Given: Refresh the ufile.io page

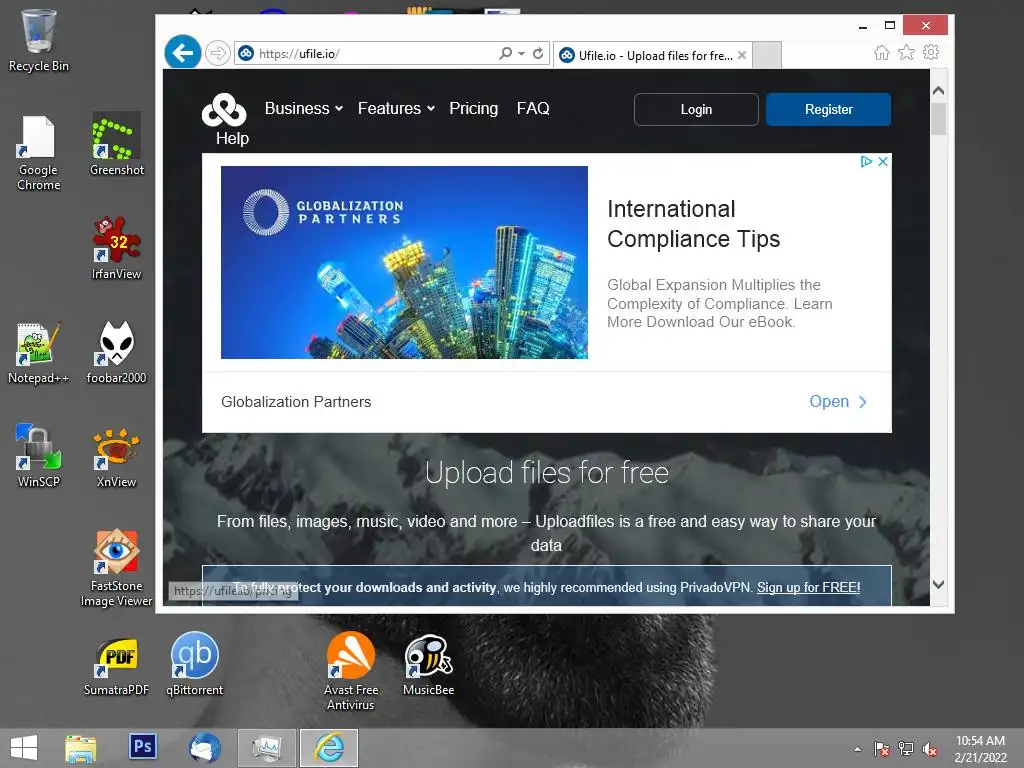Looking at the screenshot, I should pos(538,54).
